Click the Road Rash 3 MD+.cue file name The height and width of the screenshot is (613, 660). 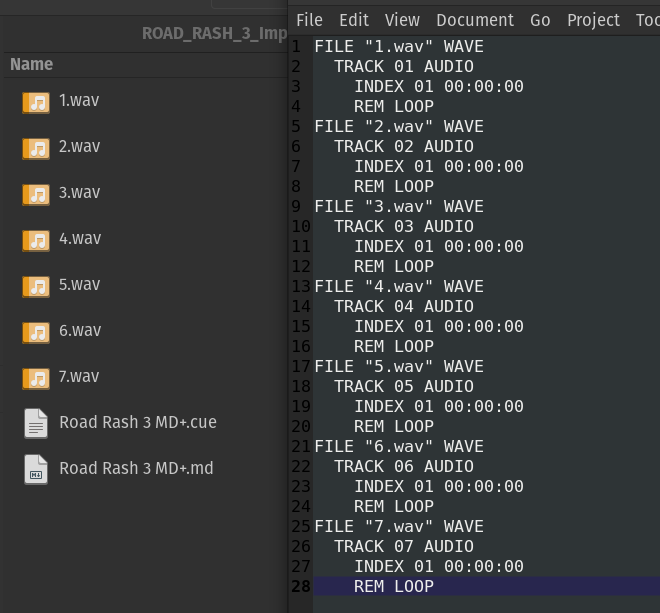(138, 422)
